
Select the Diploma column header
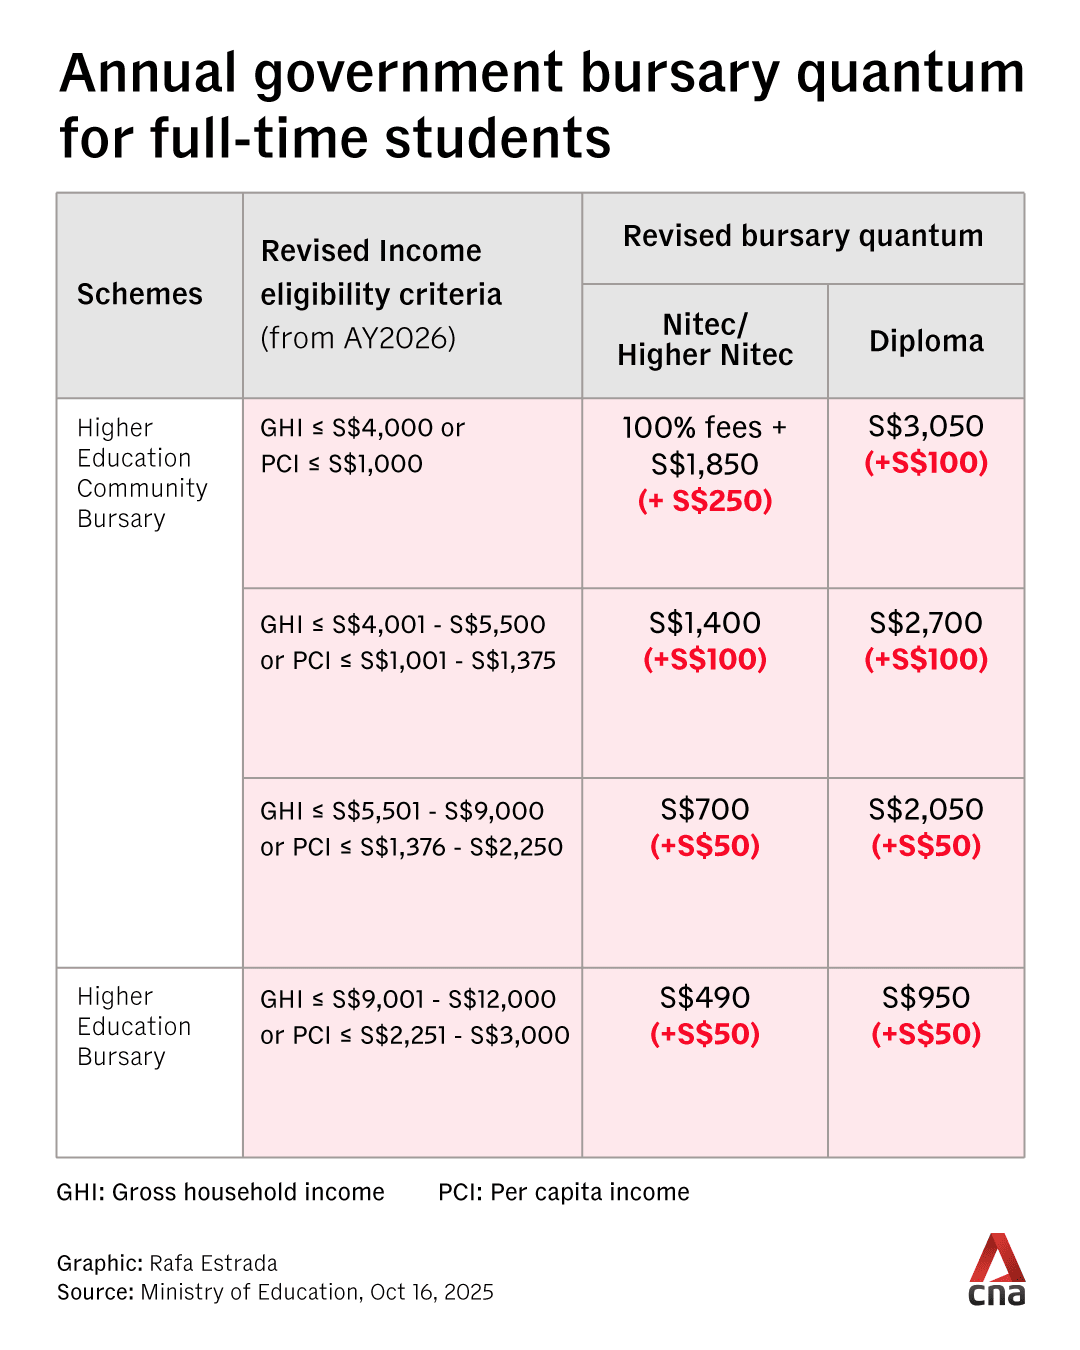click(x=926, y=341)
